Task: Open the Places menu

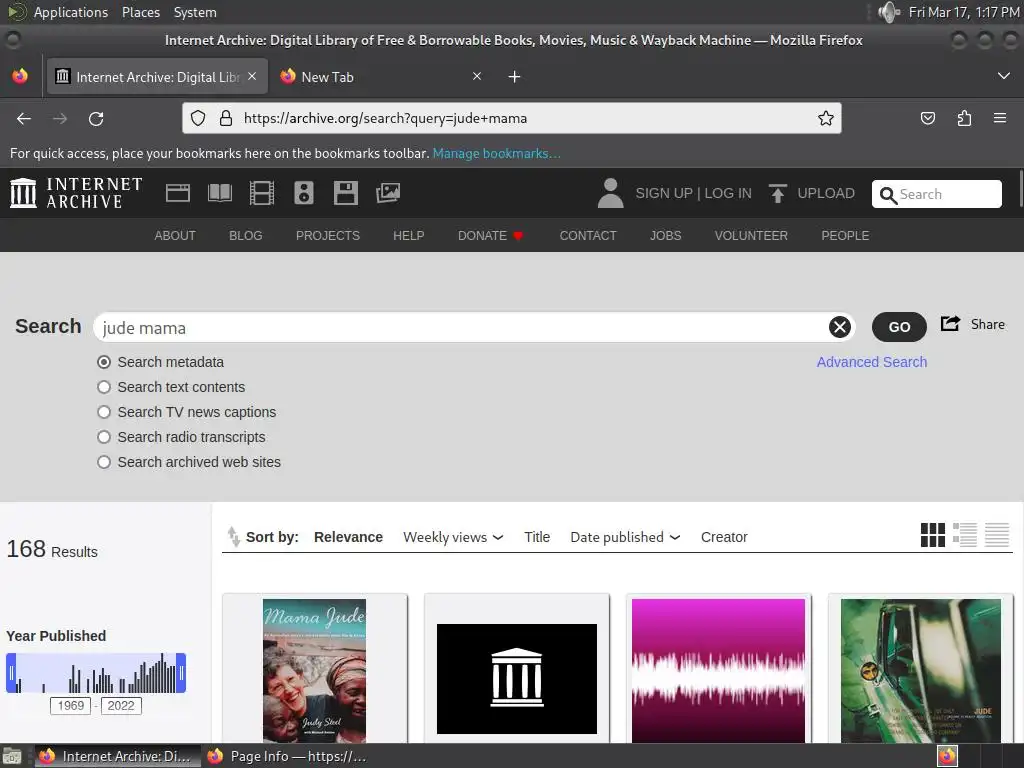Action: [x=141, y=12]
